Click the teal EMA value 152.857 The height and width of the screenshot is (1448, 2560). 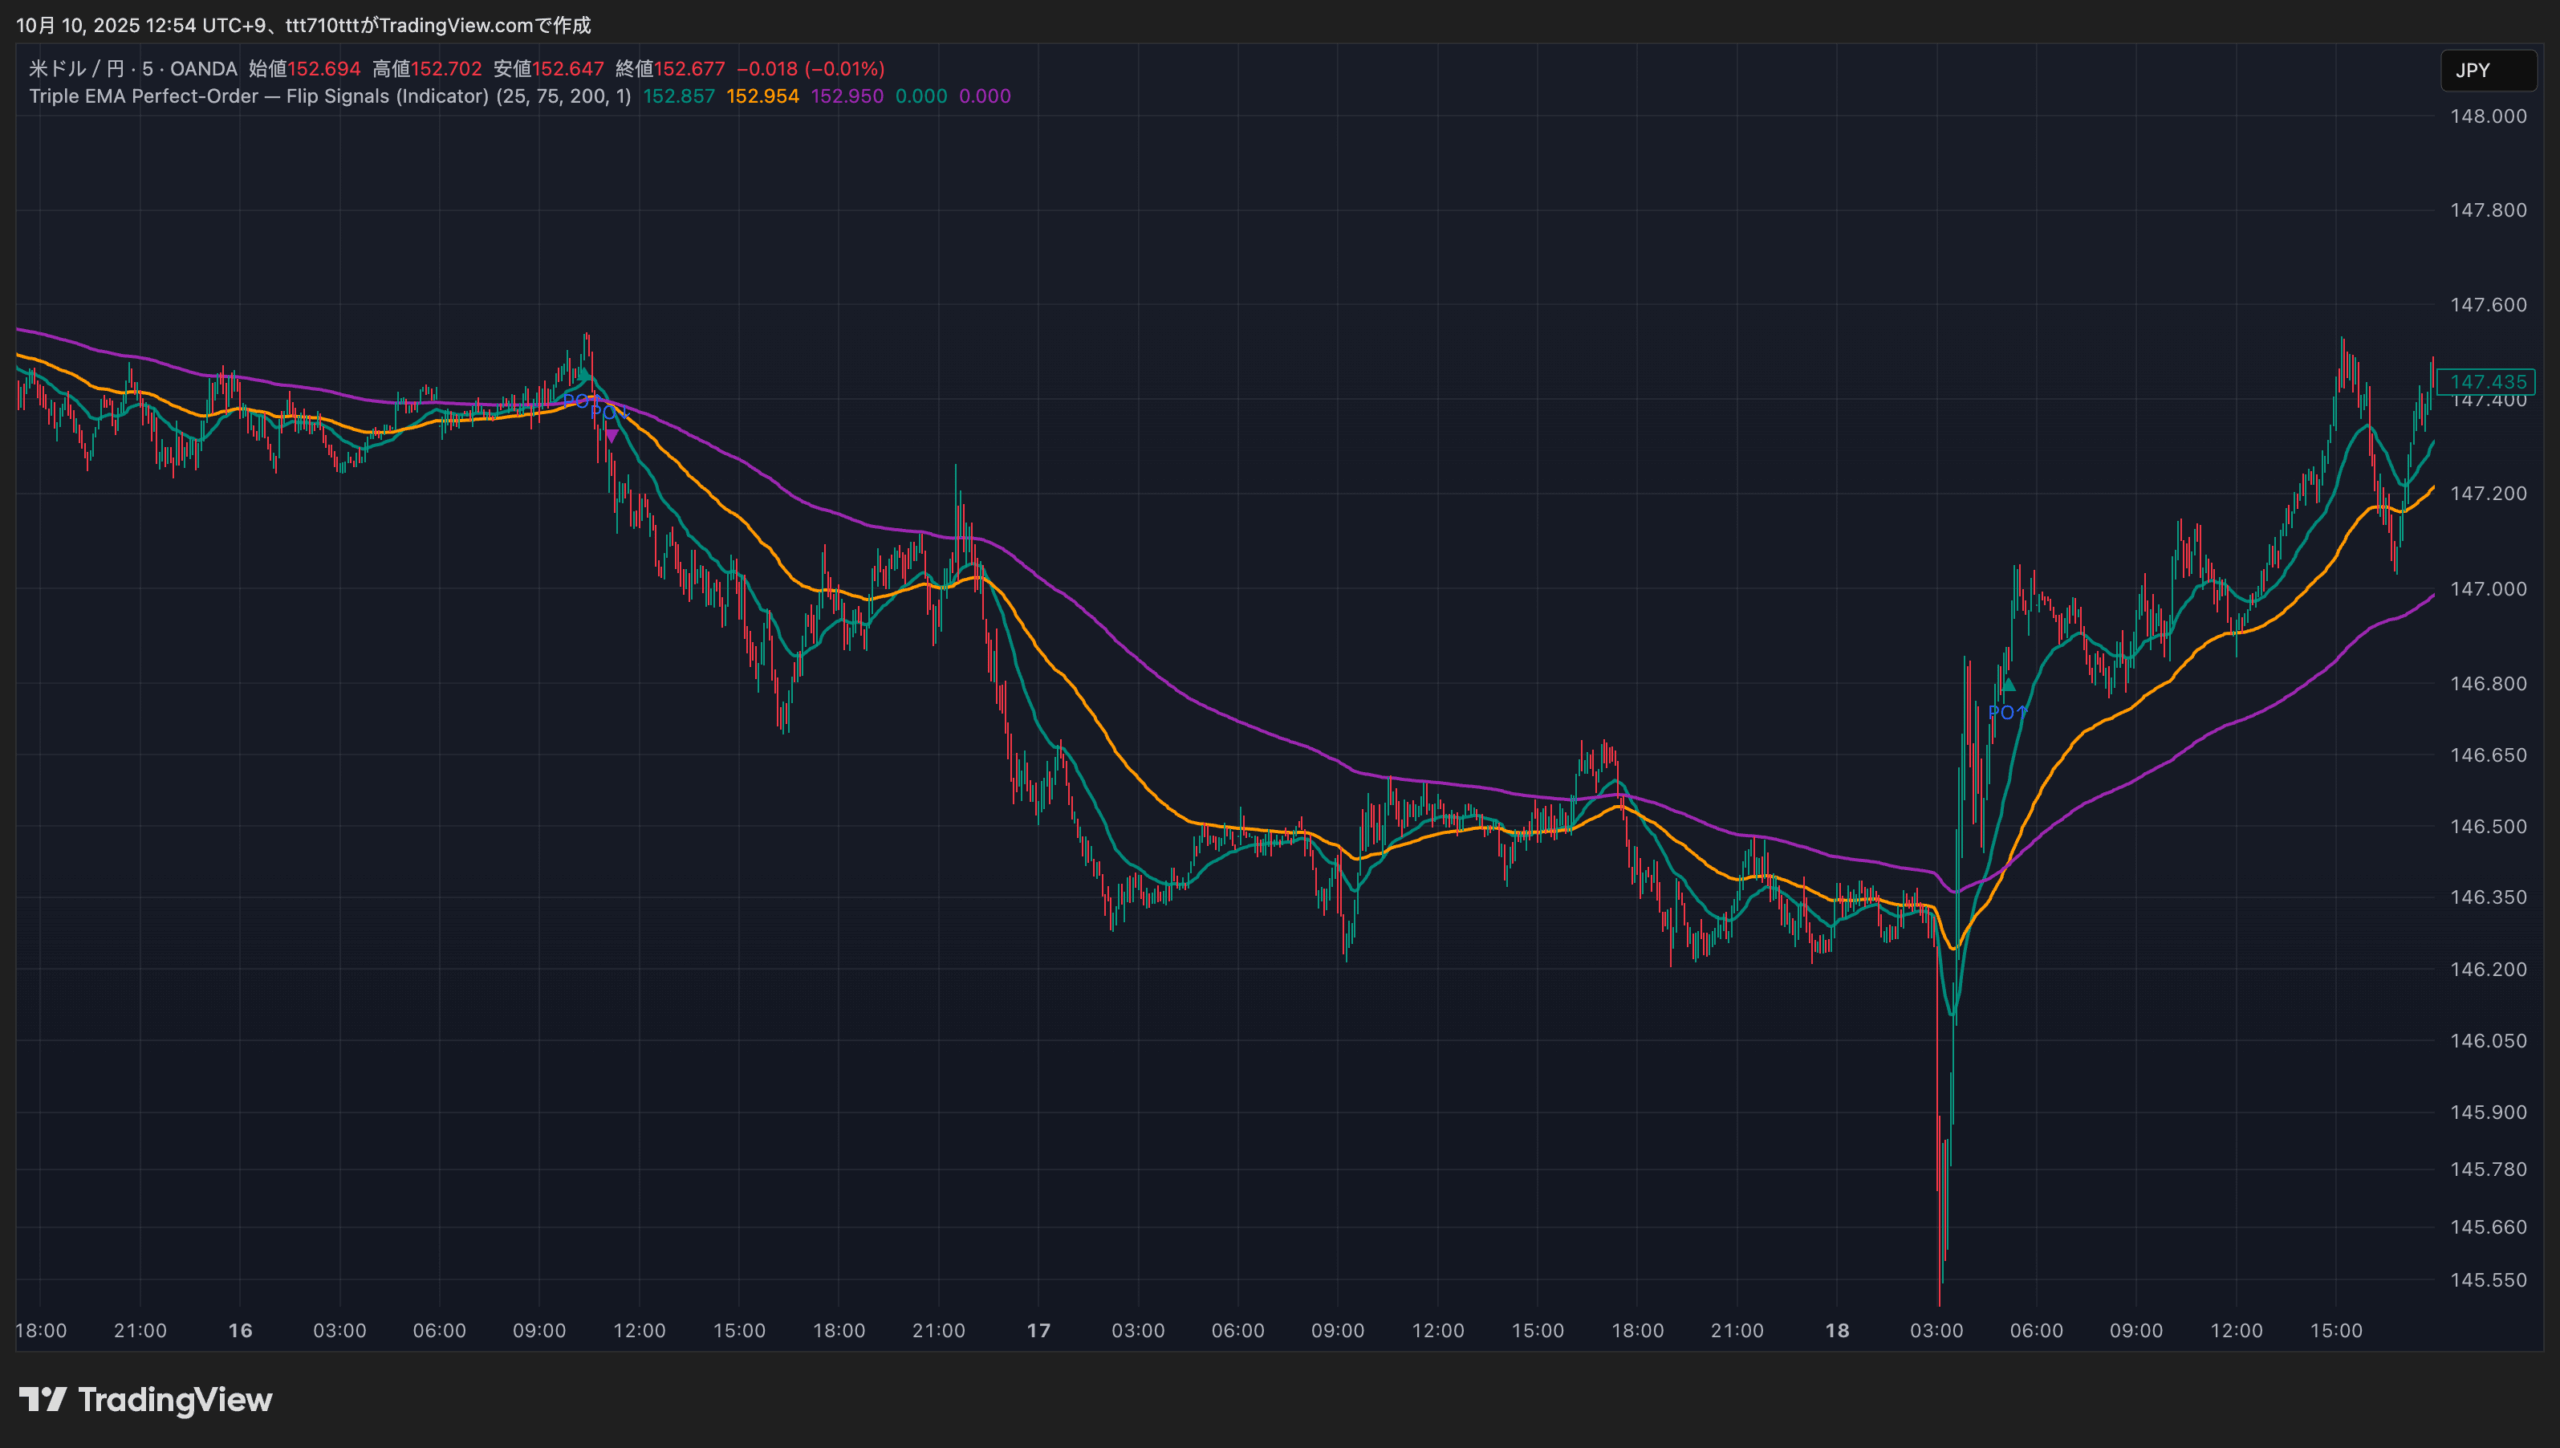pos(678,96)
